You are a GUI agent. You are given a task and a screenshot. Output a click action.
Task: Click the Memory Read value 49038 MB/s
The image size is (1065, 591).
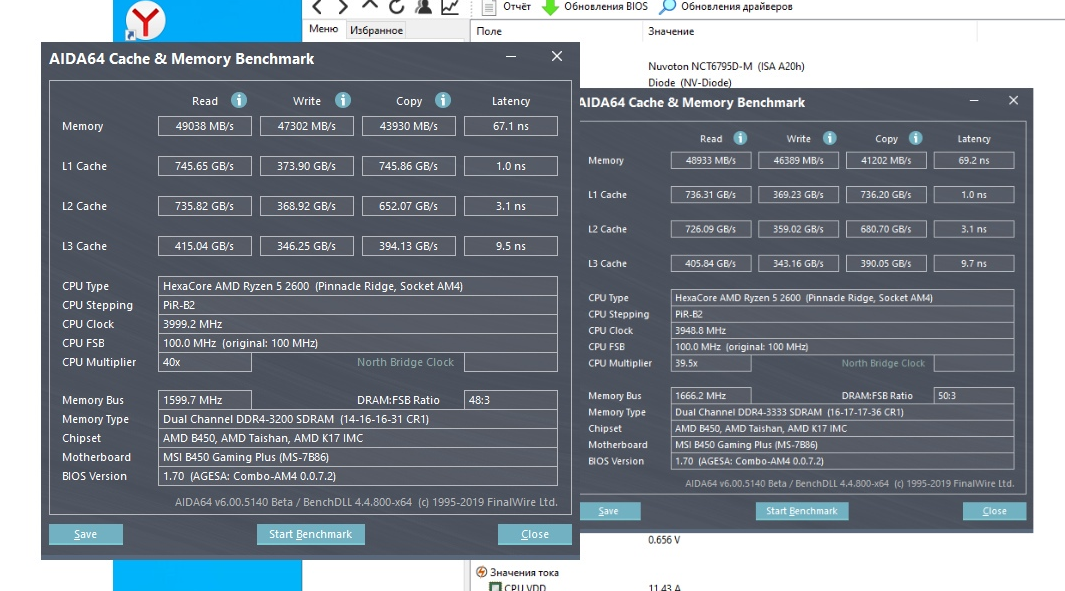pyautogui.click(x=204, y=126)
